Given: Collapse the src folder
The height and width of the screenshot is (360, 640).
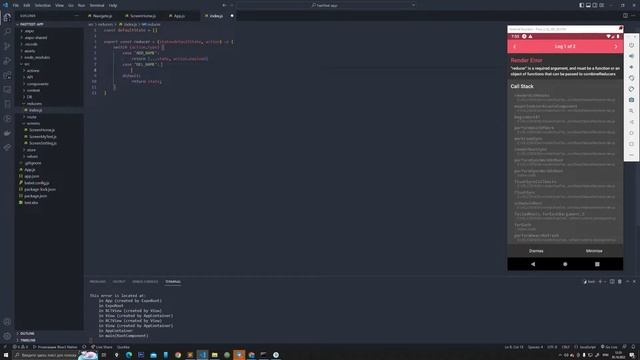Looking at the screenshot, I should 27,64.
